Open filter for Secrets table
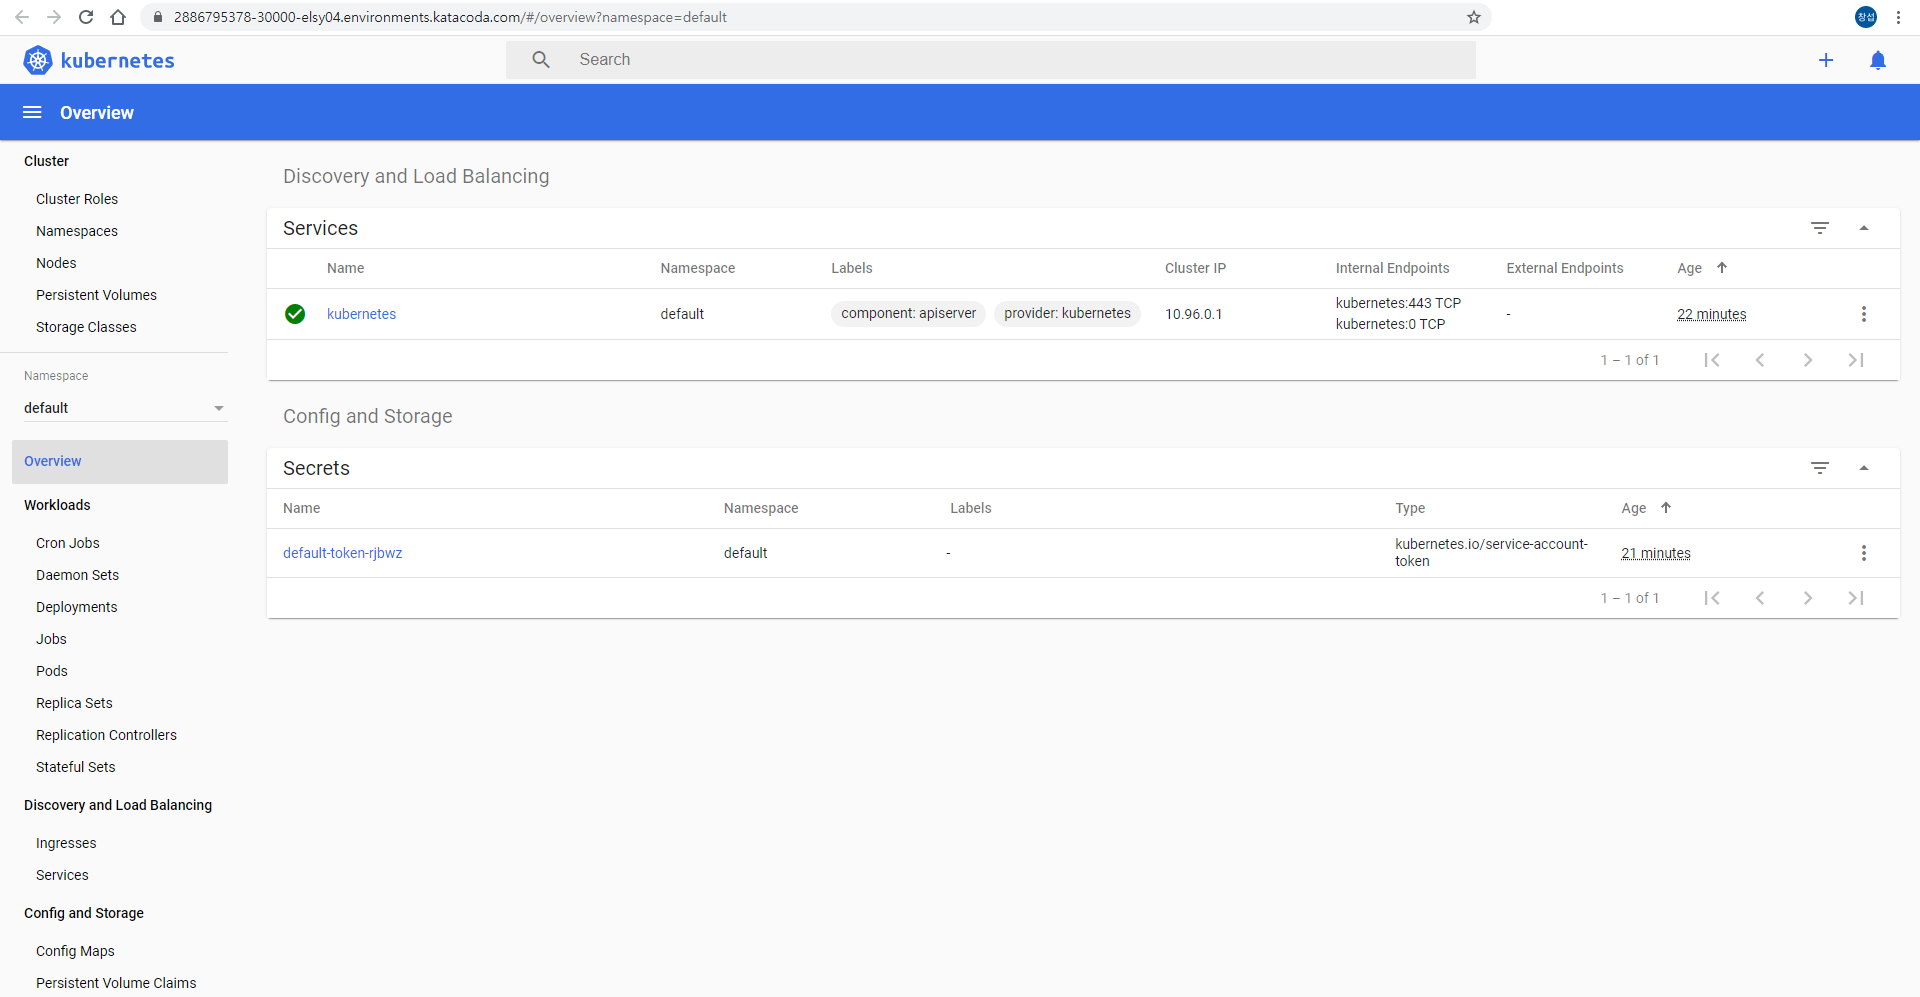 (1820, 468)
